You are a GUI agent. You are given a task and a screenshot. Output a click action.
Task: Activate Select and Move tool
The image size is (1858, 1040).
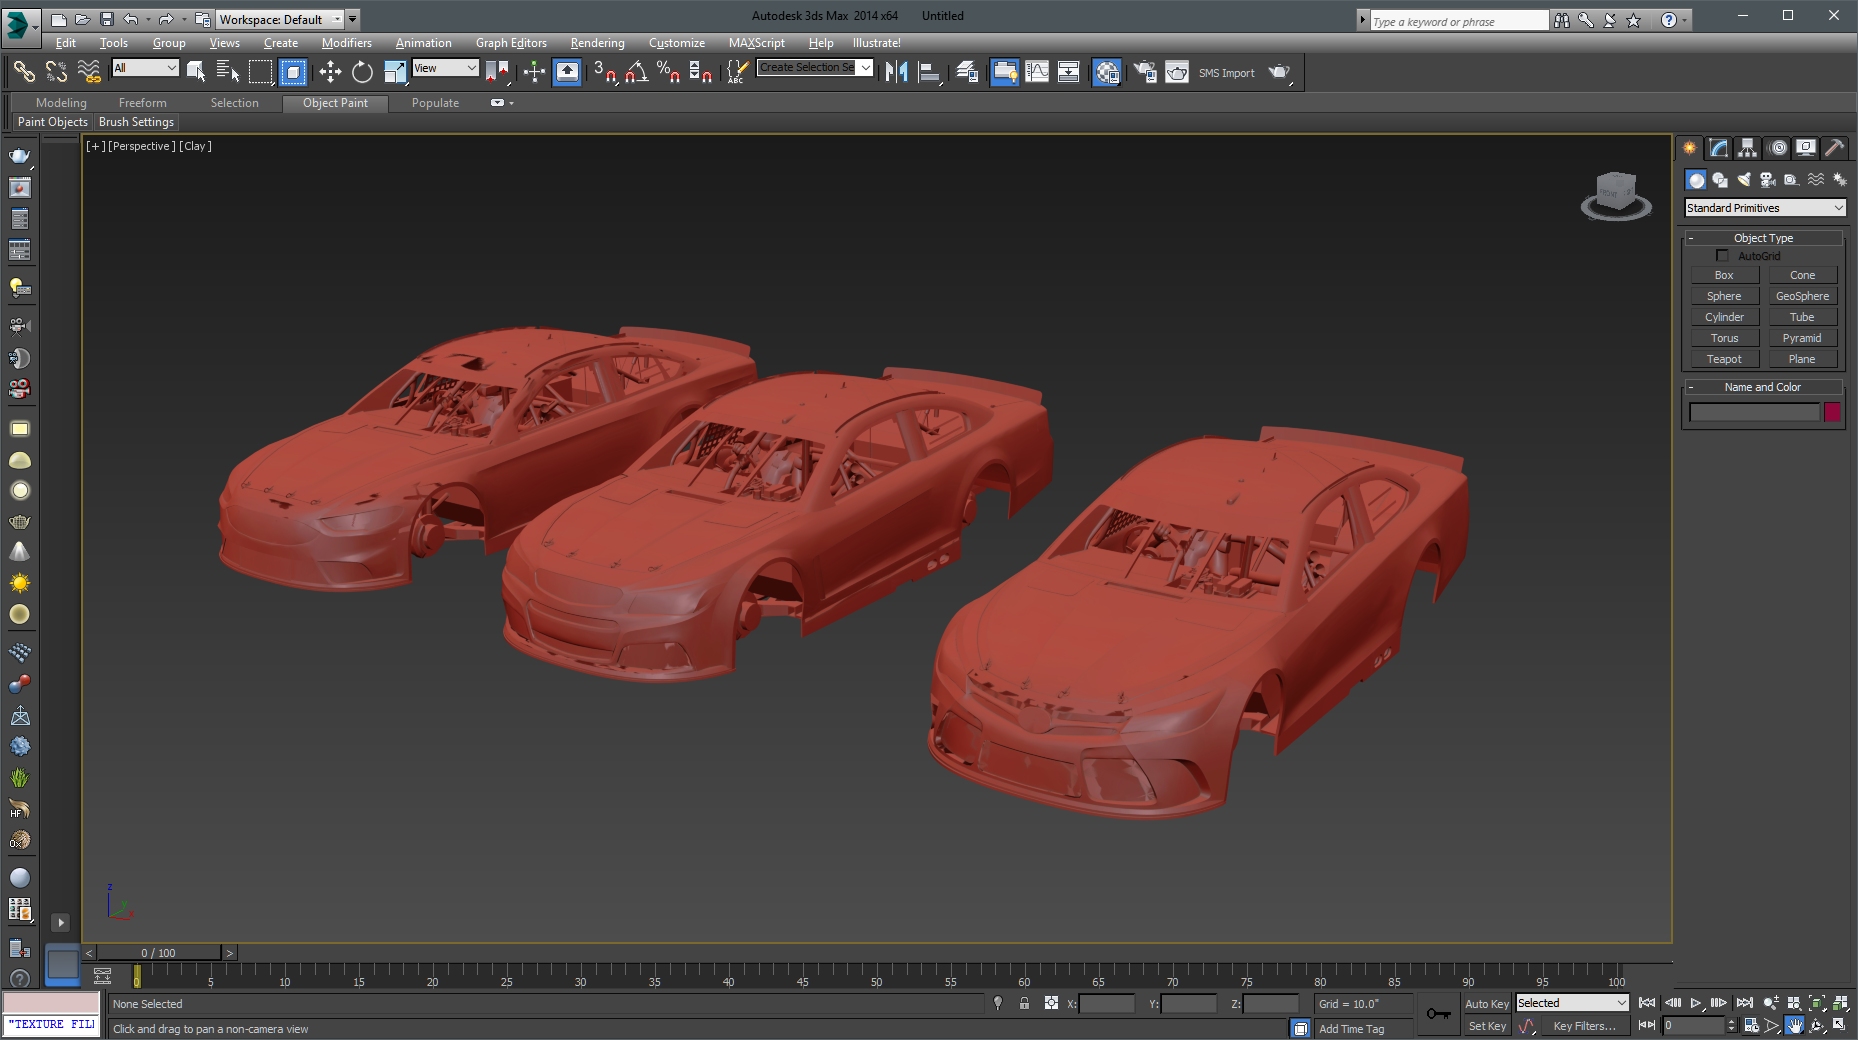(330, 72)
